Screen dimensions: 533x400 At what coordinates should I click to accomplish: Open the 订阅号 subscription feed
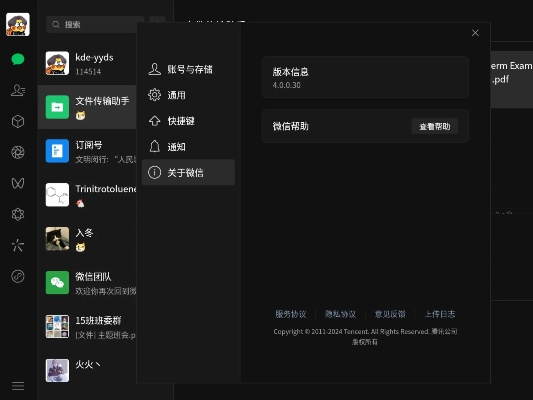point(87,151)
